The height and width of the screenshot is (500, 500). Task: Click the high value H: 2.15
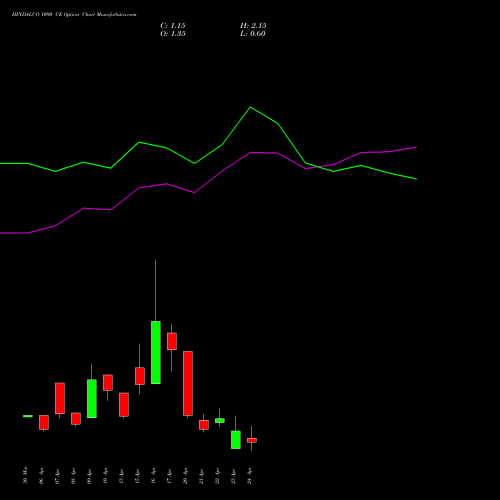[253, 26]
